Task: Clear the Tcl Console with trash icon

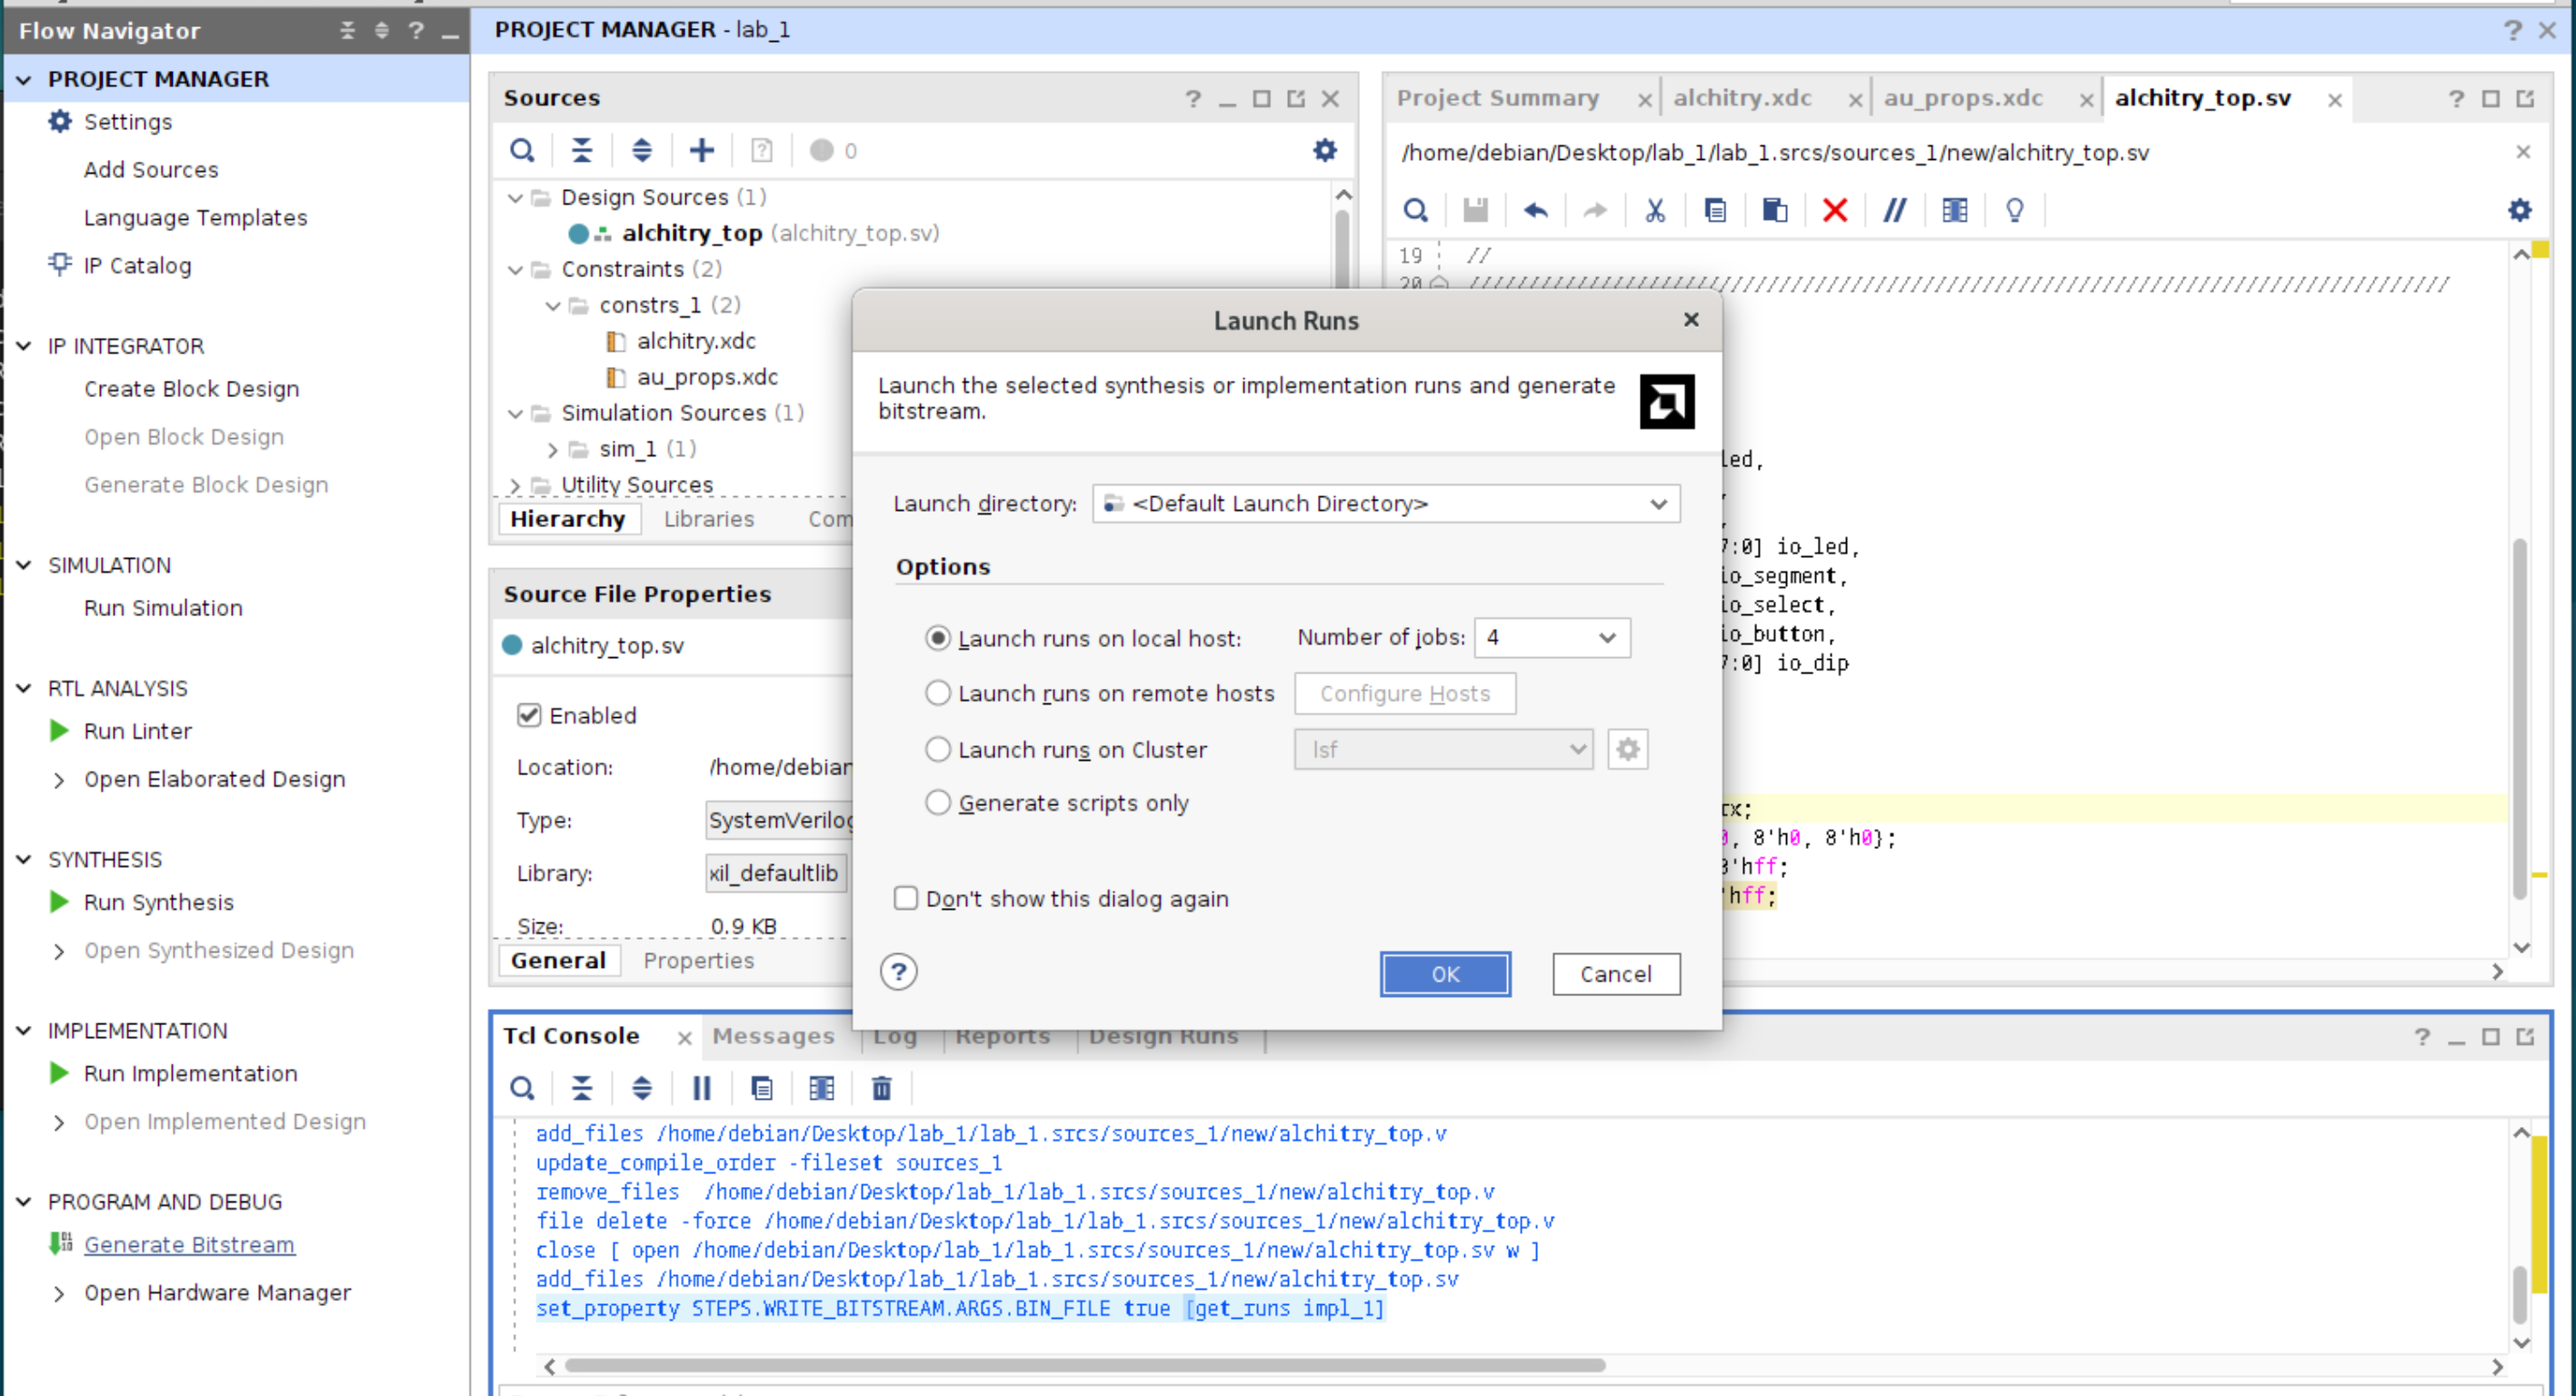Action: click(x=881, y=1088)
